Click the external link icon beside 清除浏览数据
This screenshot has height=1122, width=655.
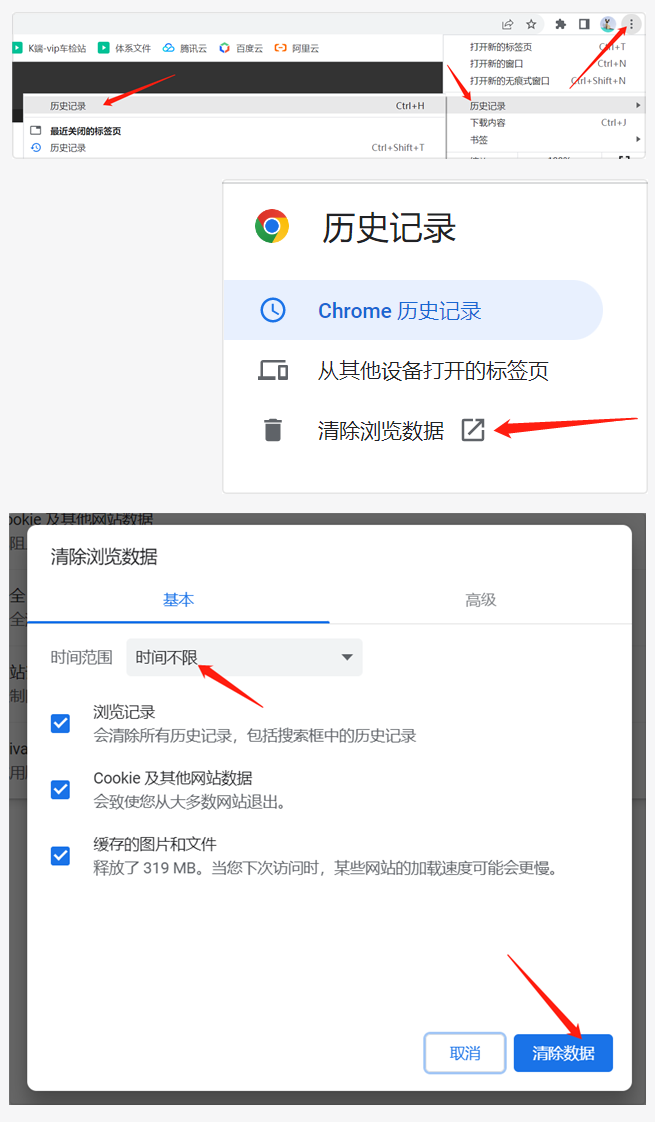tap(473, 430)
